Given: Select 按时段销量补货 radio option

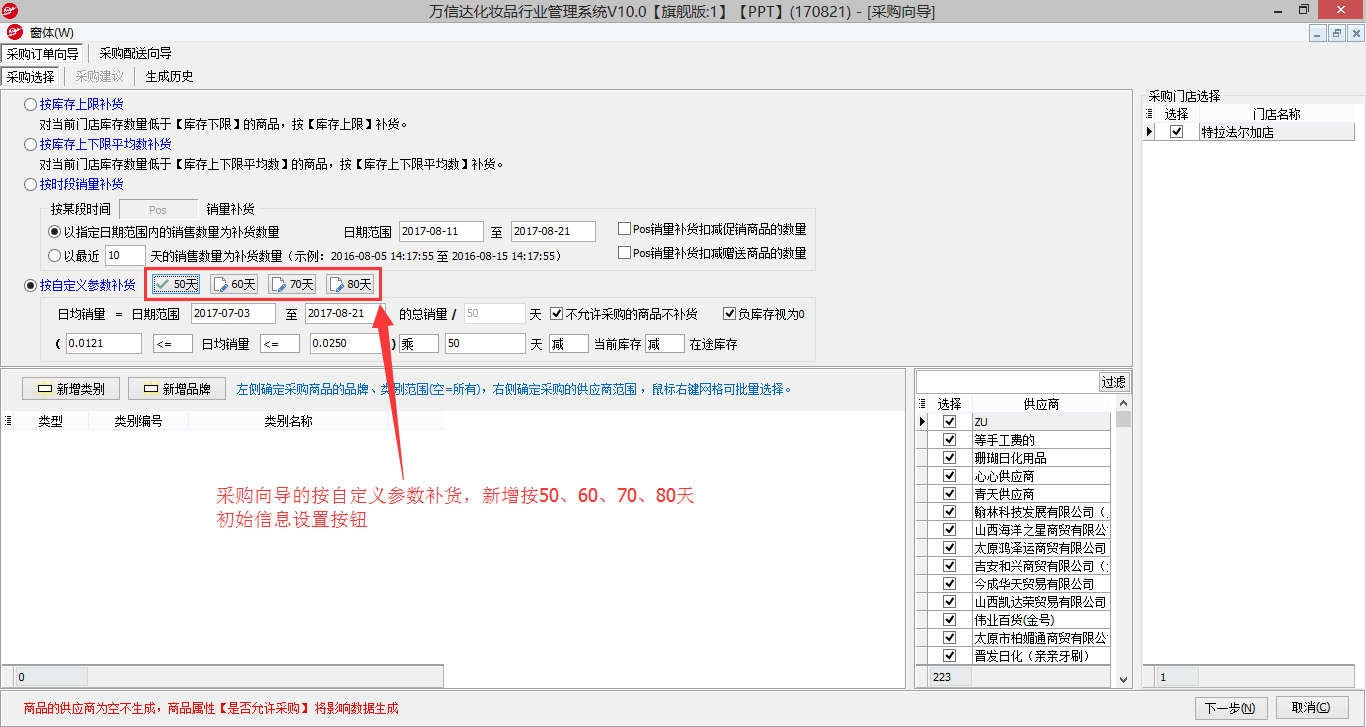Looking at the screenshot, I should [31, 184].
